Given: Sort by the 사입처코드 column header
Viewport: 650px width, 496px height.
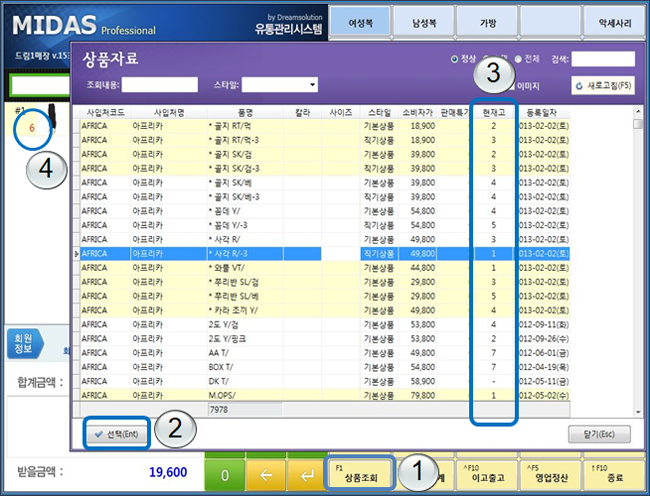Looking at the screenshot, I should [x=105, y=112].
